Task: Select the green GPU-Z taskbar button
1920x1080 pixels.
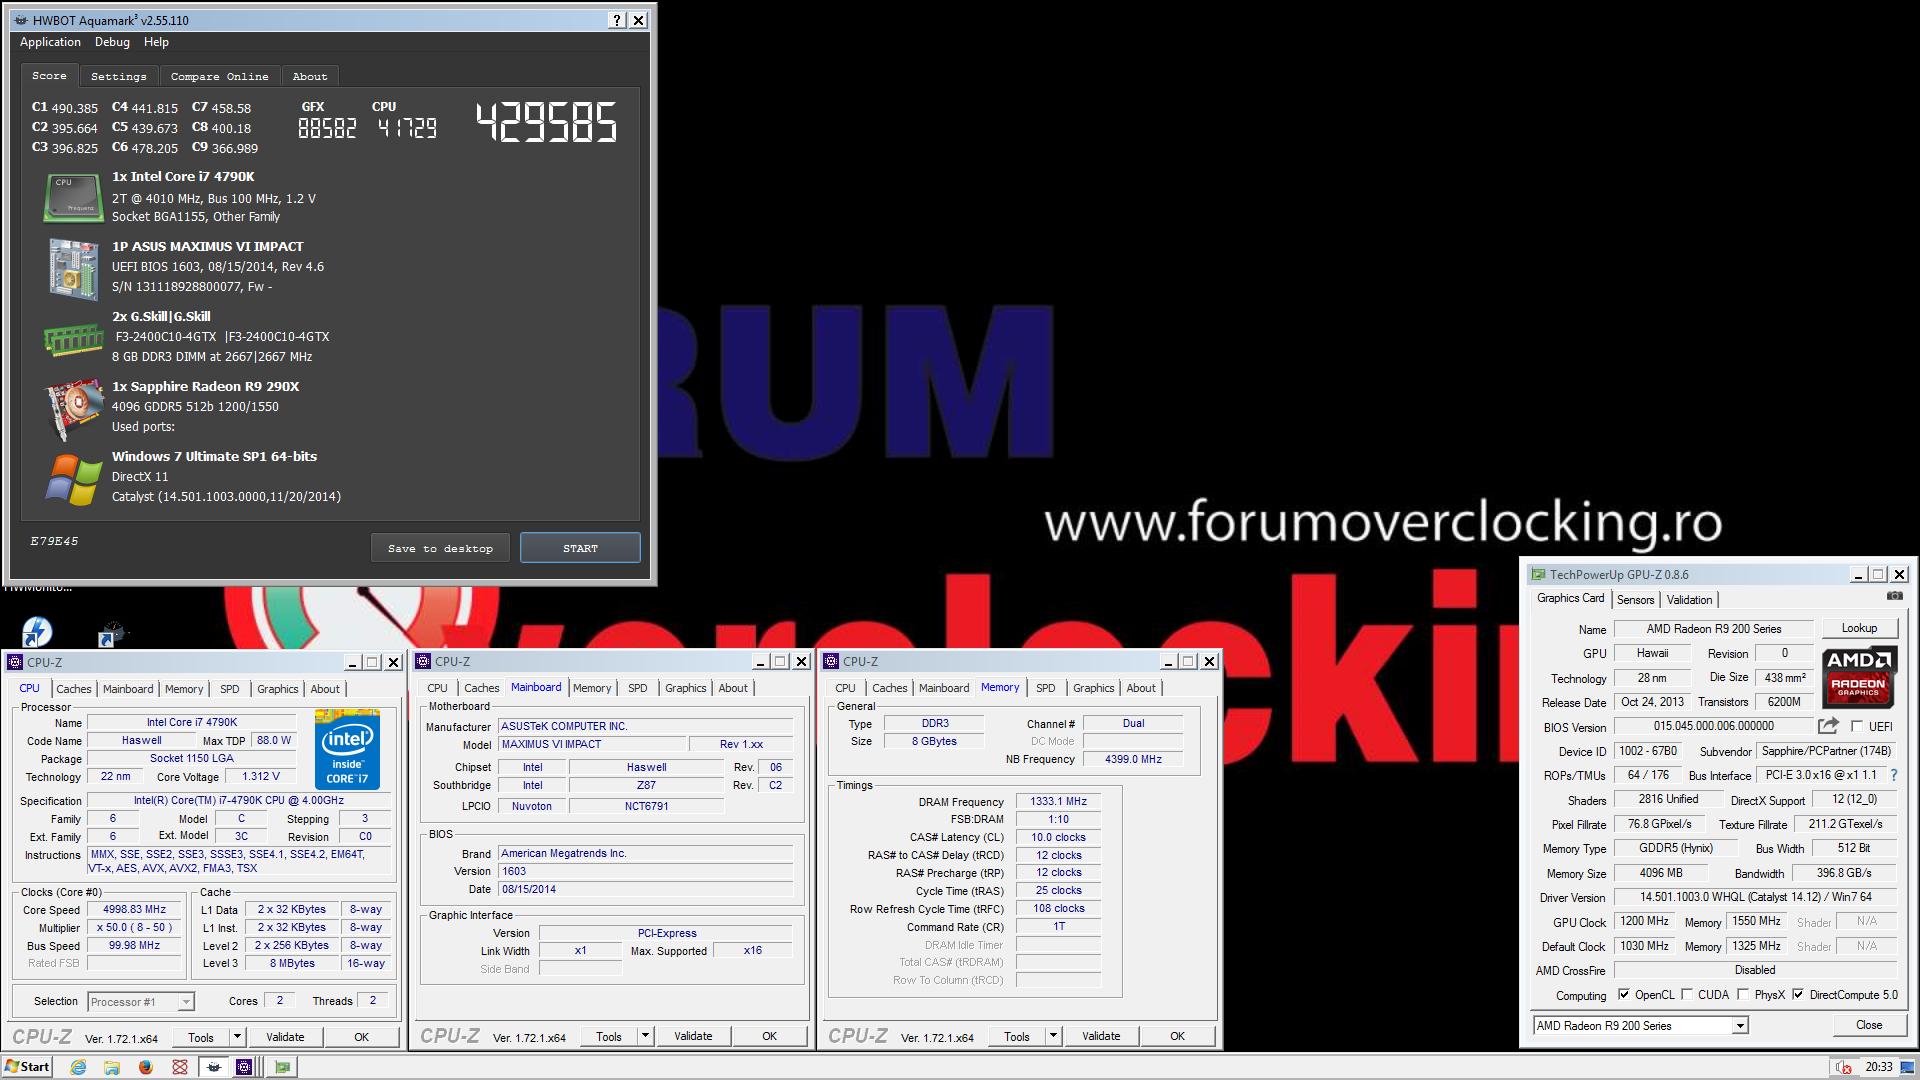Action: 283,1067
